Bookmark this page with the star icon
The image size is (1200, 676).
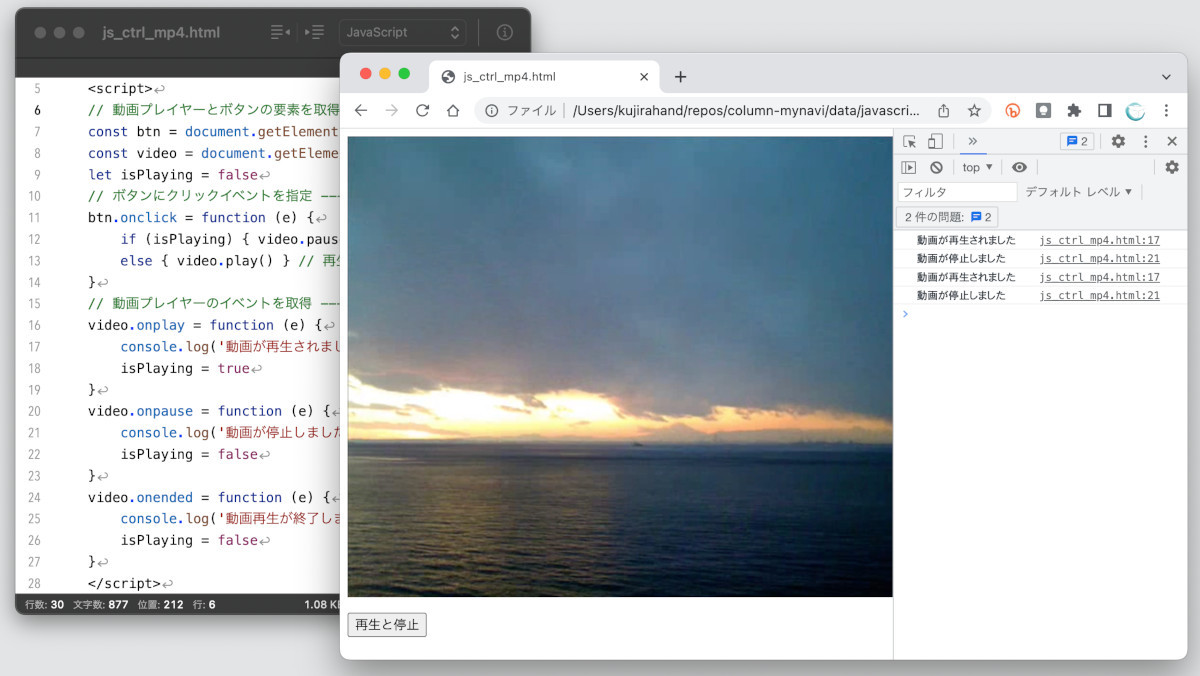974,111
